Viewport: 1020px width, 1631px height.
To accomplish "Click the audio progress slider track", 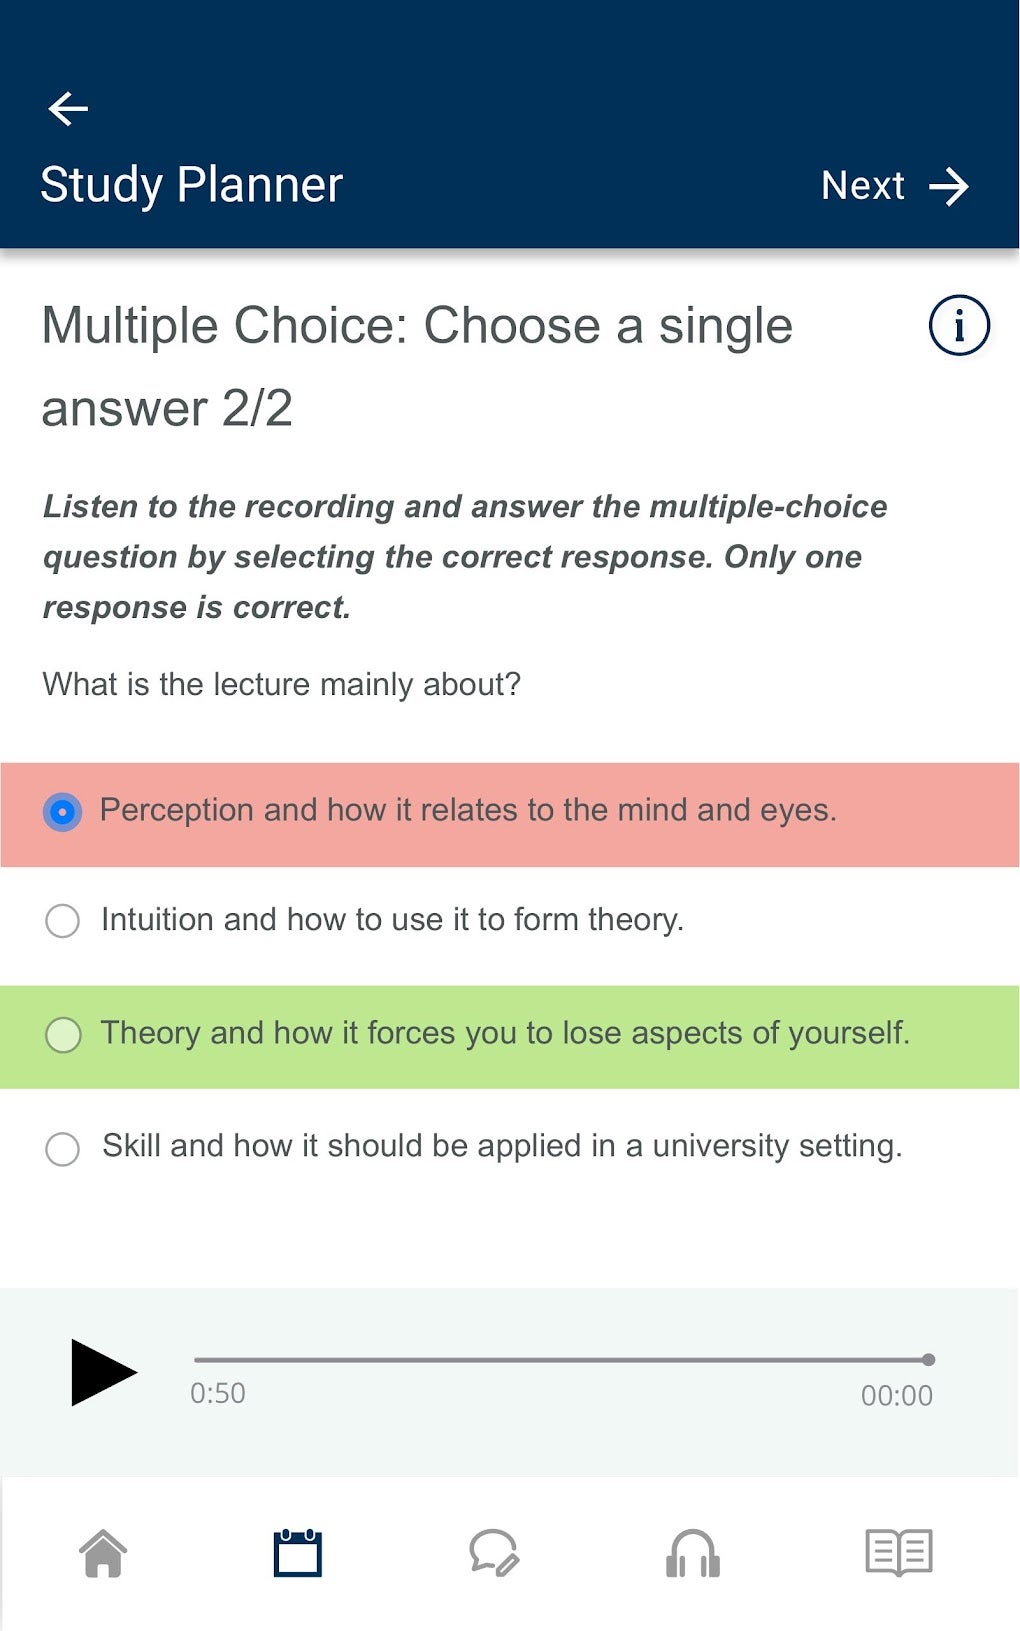I will tap(560, 1360).
